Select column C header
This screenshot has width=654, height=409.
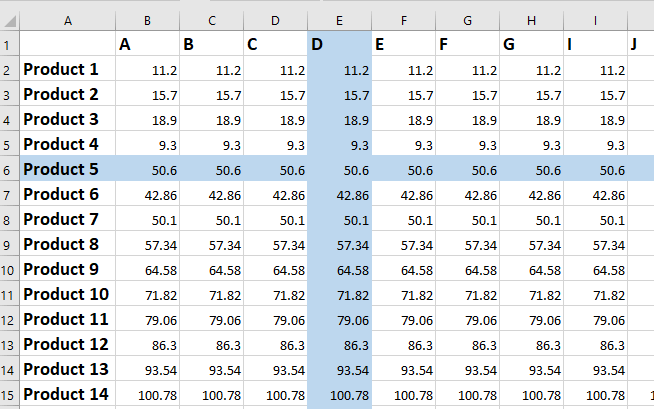[212, 20]
